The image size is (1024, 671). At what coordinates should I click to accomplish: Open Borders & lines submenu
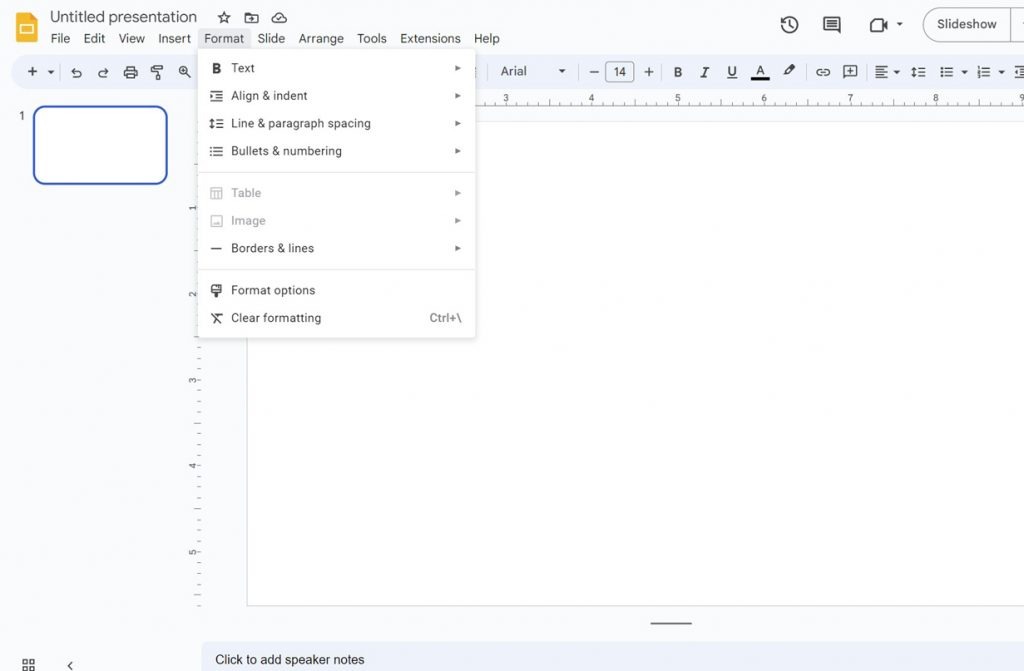[336, 248]
